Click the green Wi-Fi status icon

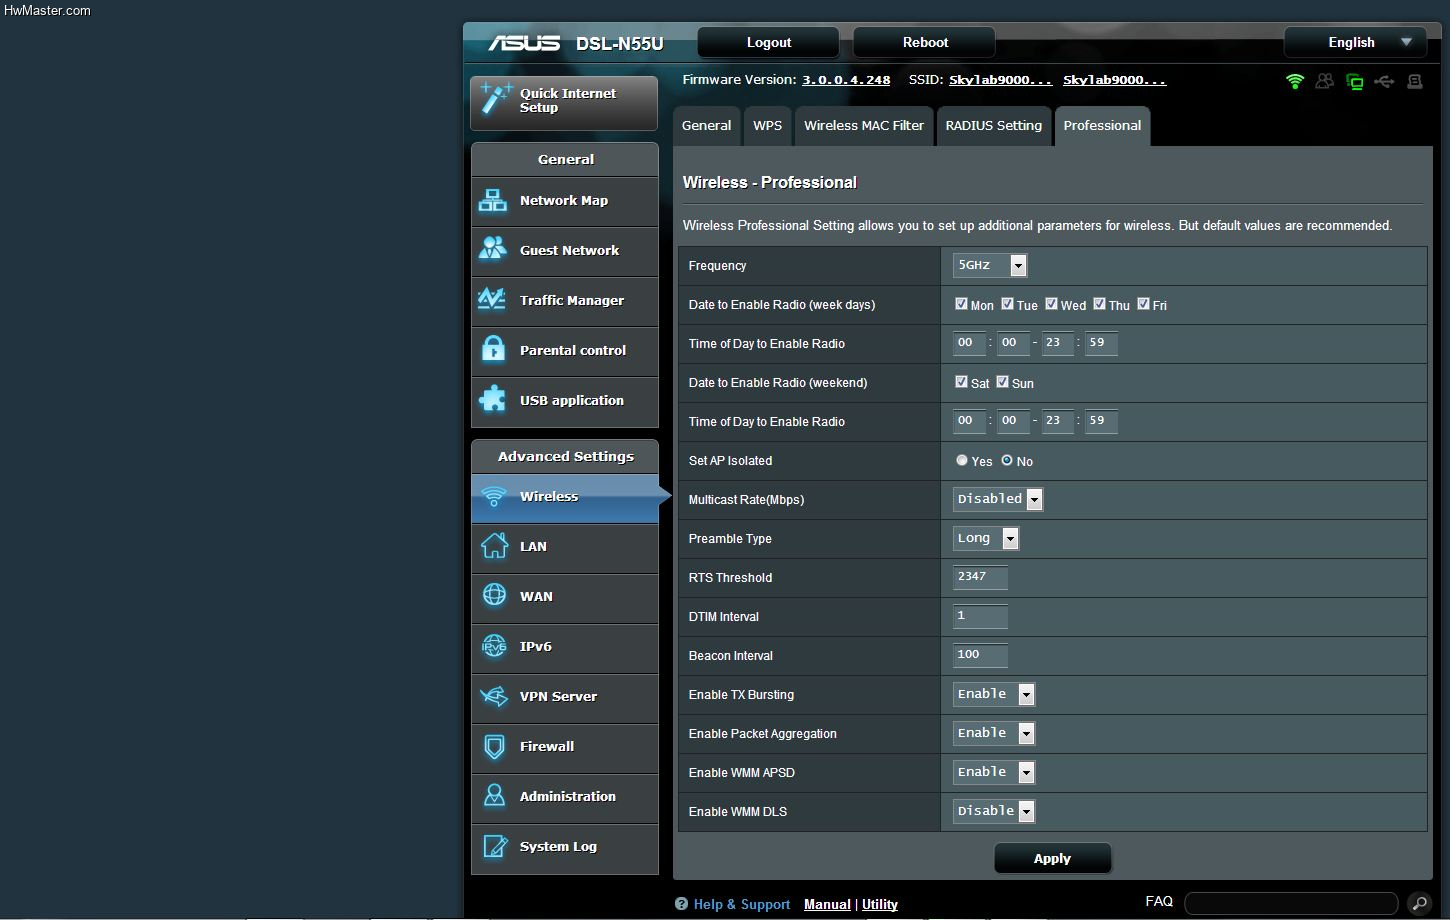(x=1295, y=81)
